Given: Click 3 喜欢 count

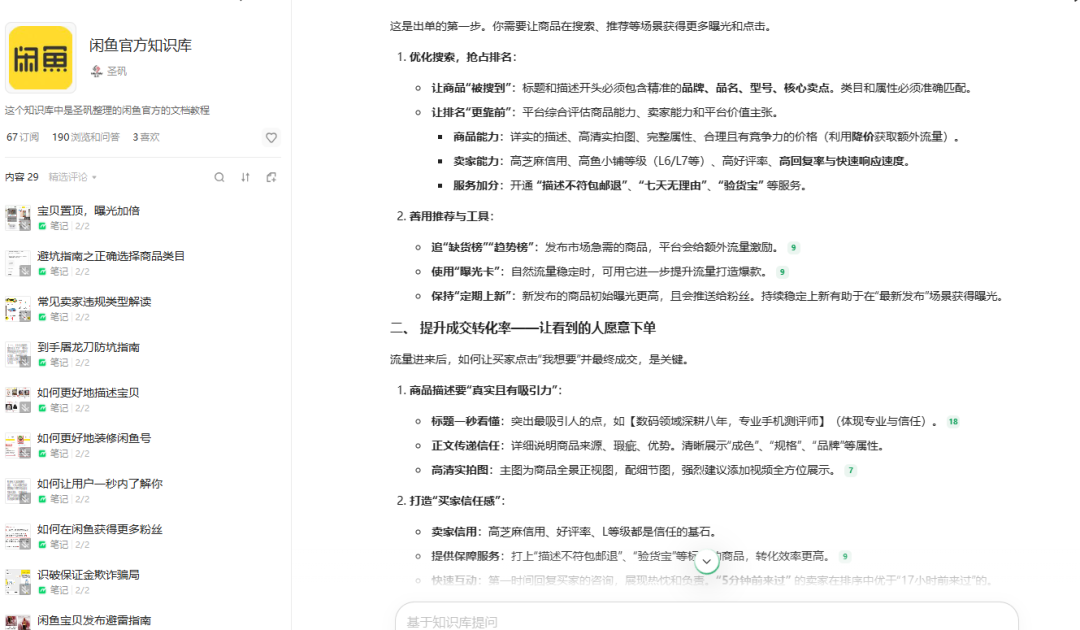Looking at the screenshot, I should point(146,137).
